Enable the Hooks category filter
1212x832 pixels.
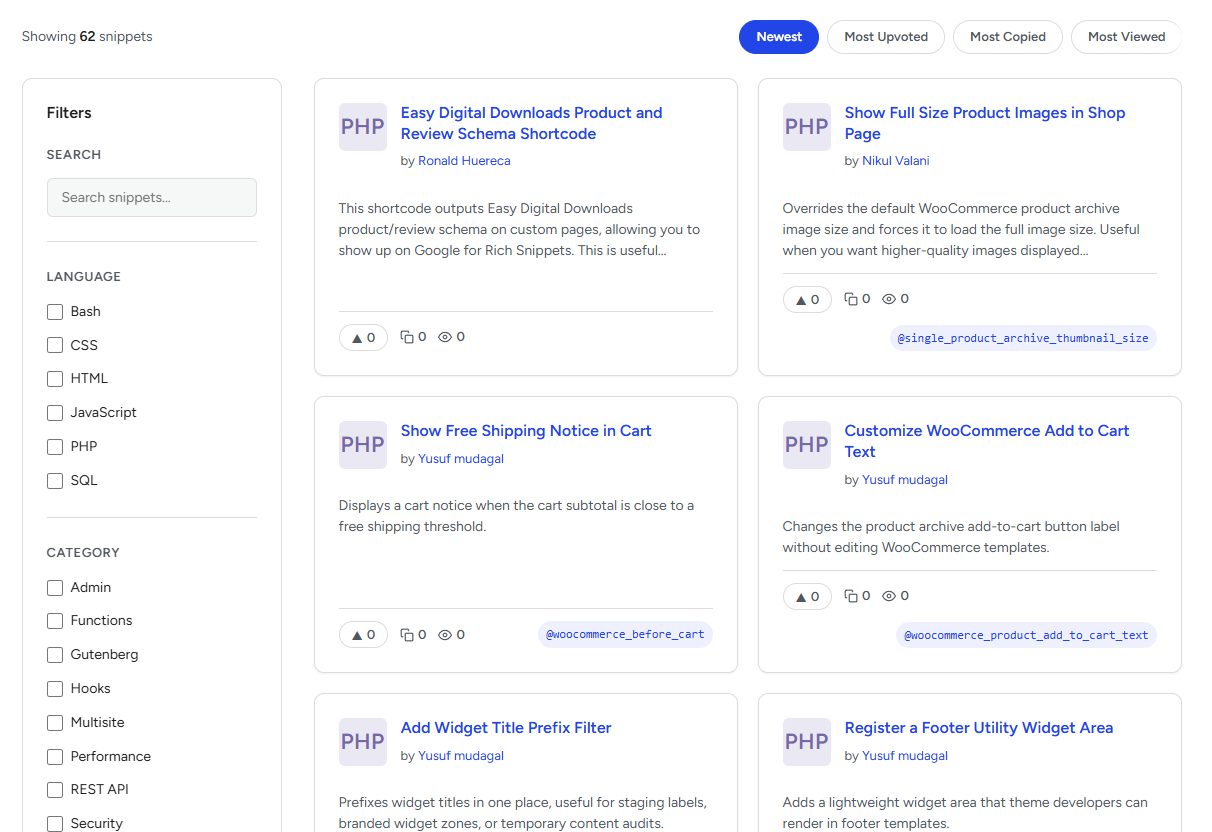(55, 689)
